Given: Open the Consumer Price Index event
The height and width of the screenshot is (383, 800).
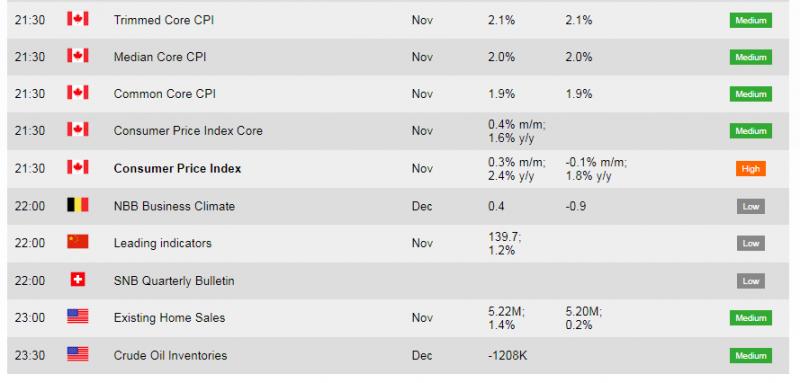Looking at the screenshot, I should point(177,168).
